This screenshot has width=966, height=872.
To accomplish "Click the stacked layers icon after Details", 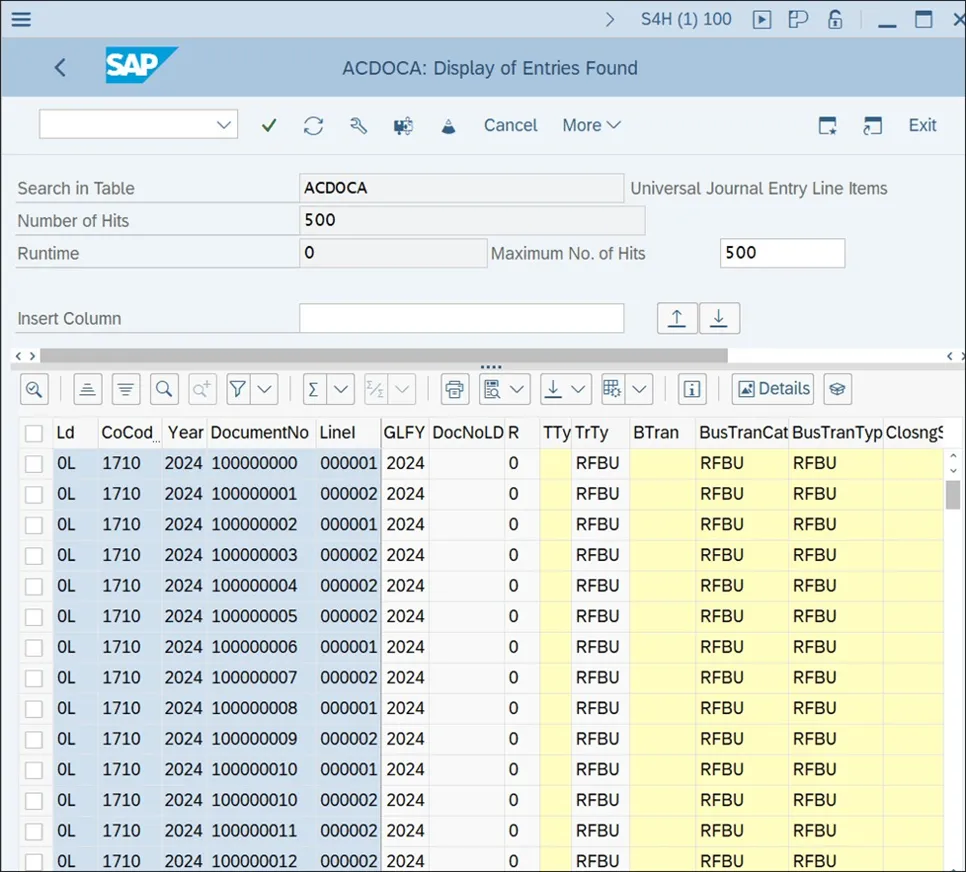I will 837,389.
